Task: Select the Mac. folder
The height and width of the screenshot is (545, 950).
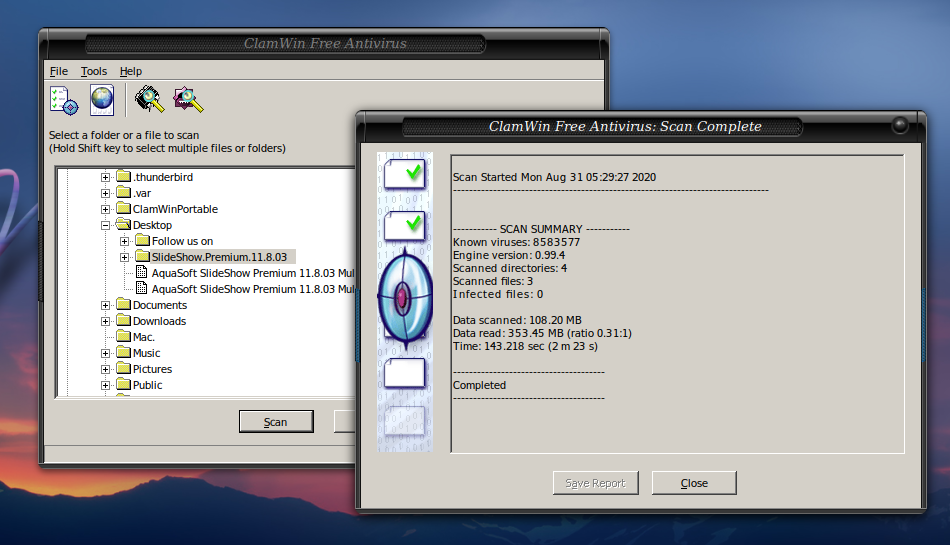Action: (144, 337)
